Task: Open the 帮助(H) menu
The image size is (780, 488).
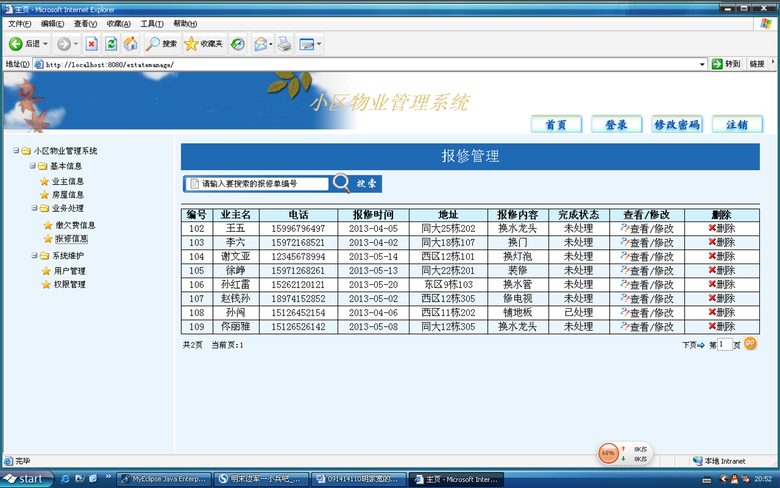Action: coord(185,23)
